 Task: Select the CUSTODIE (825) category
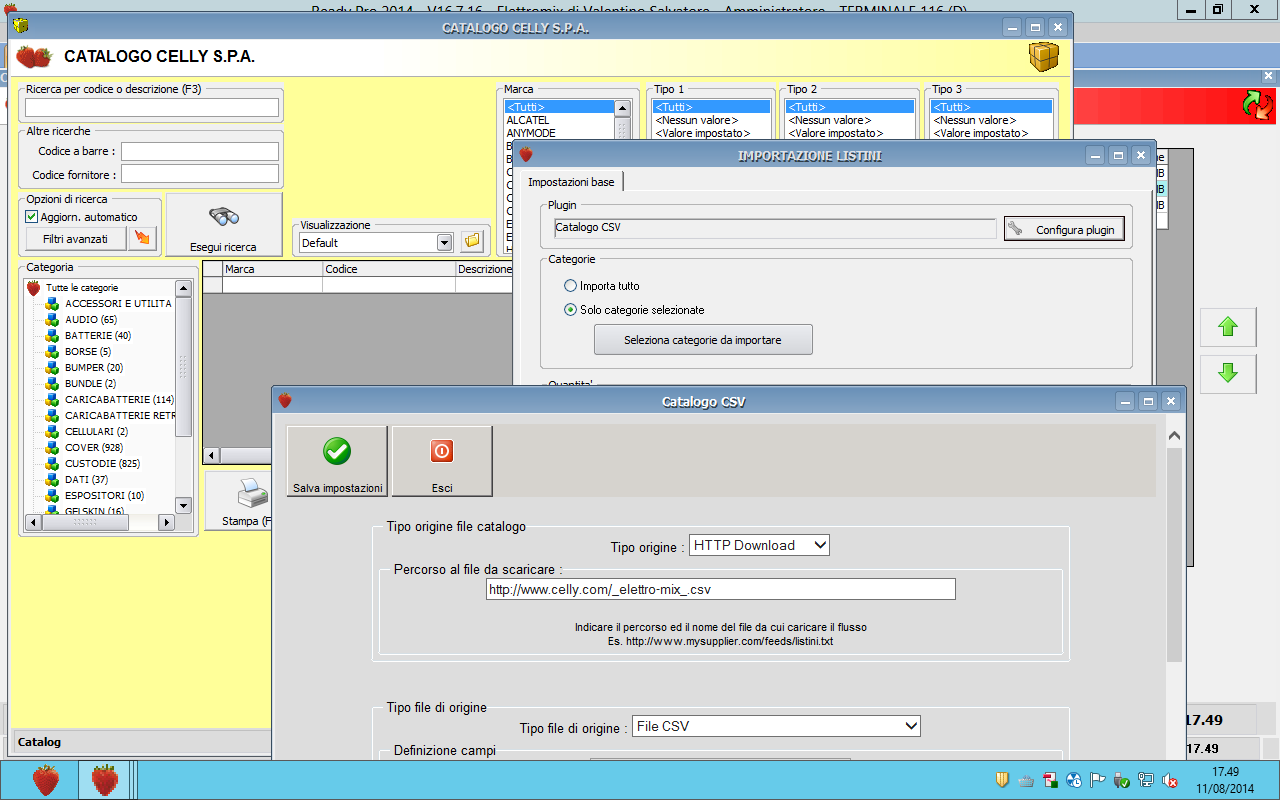[102, 464]
